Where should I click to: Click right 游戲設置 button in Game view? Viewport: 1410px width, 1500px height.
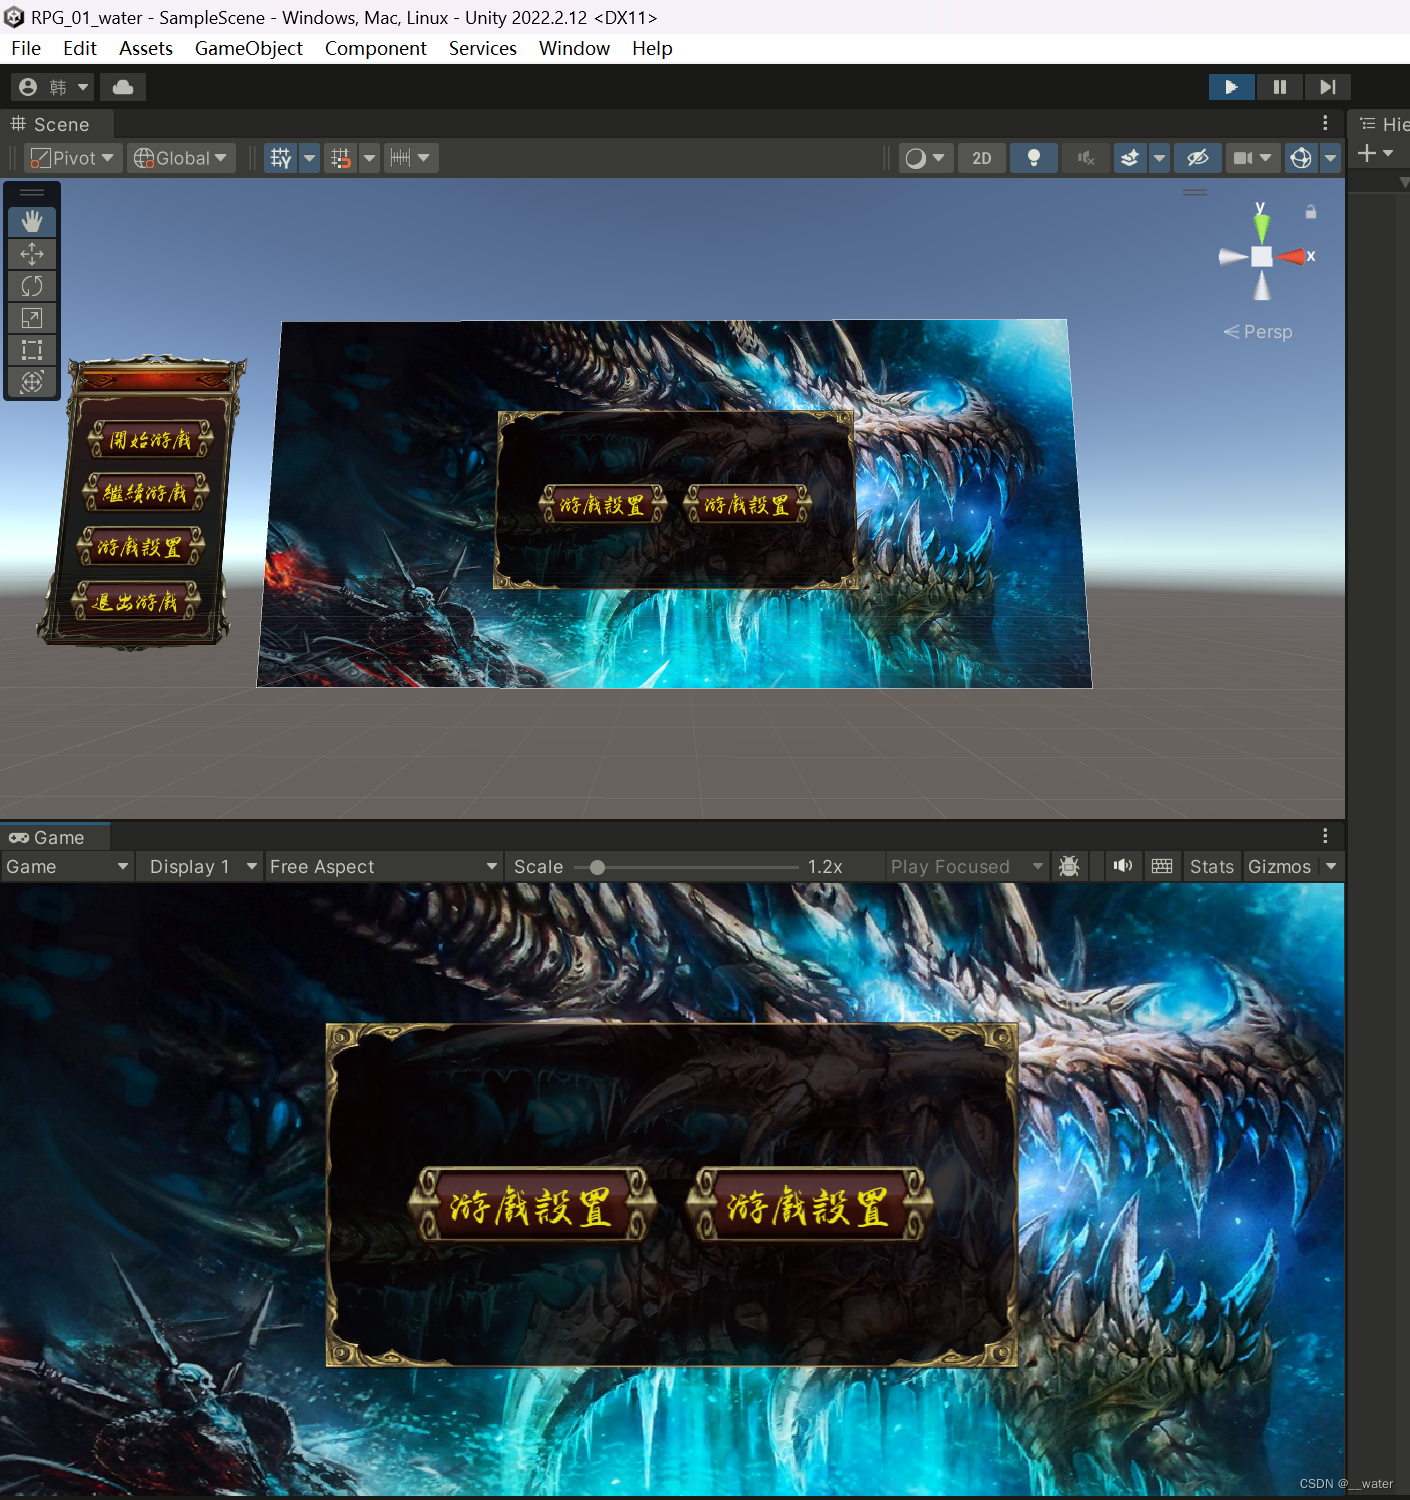(809, 1205)
